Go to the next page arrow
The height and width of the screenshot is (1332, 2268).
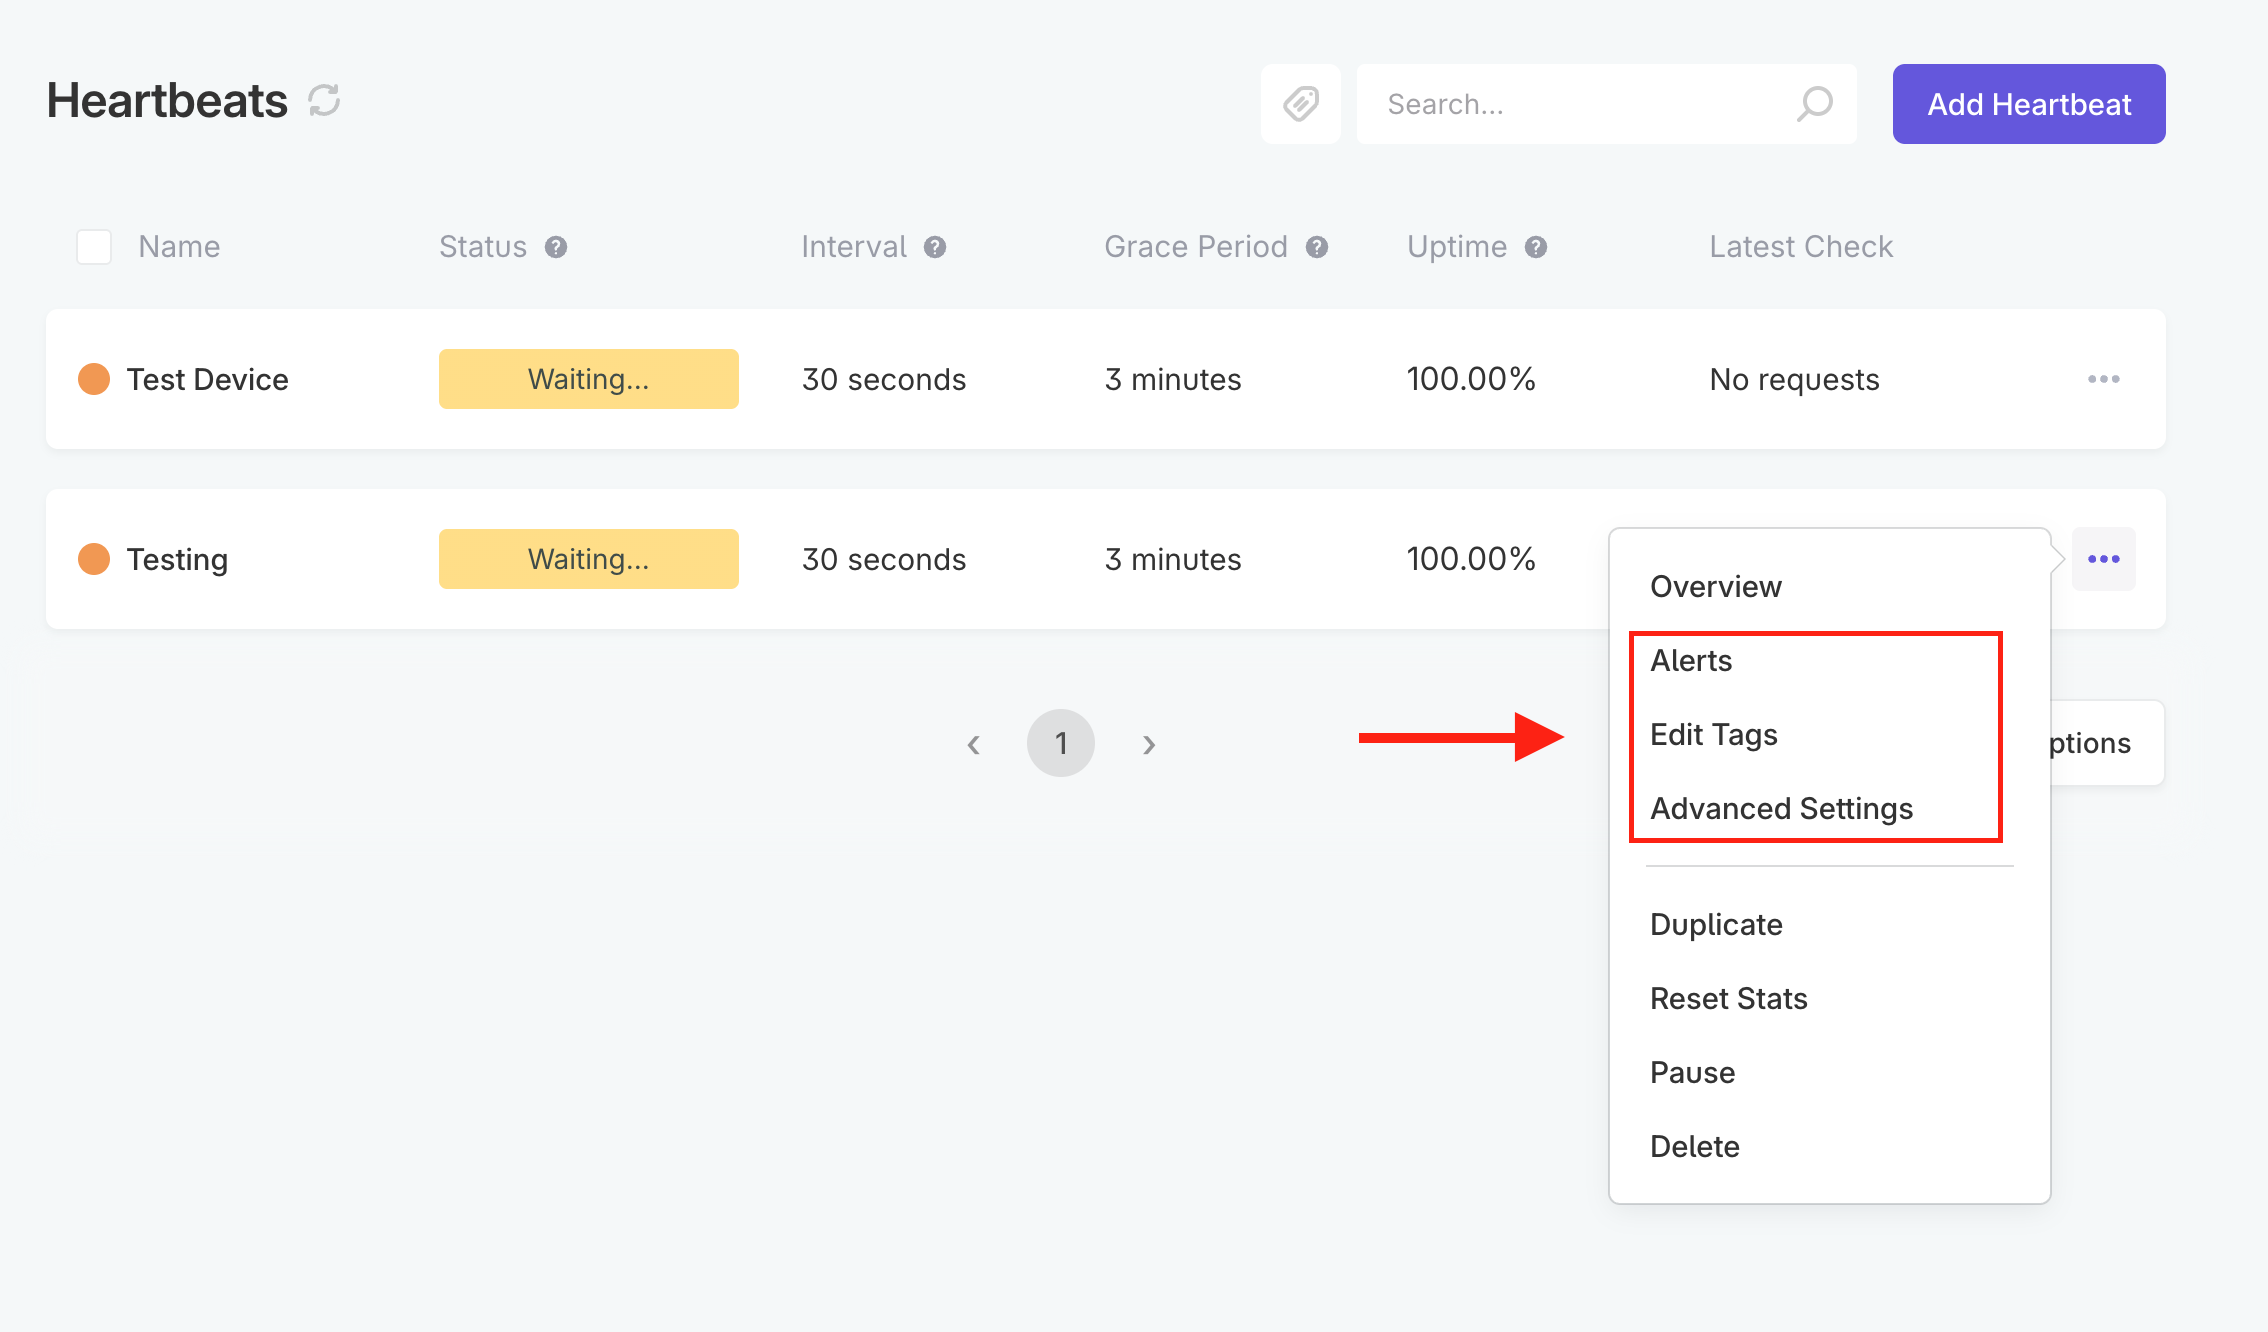(x=1149, y=744)
